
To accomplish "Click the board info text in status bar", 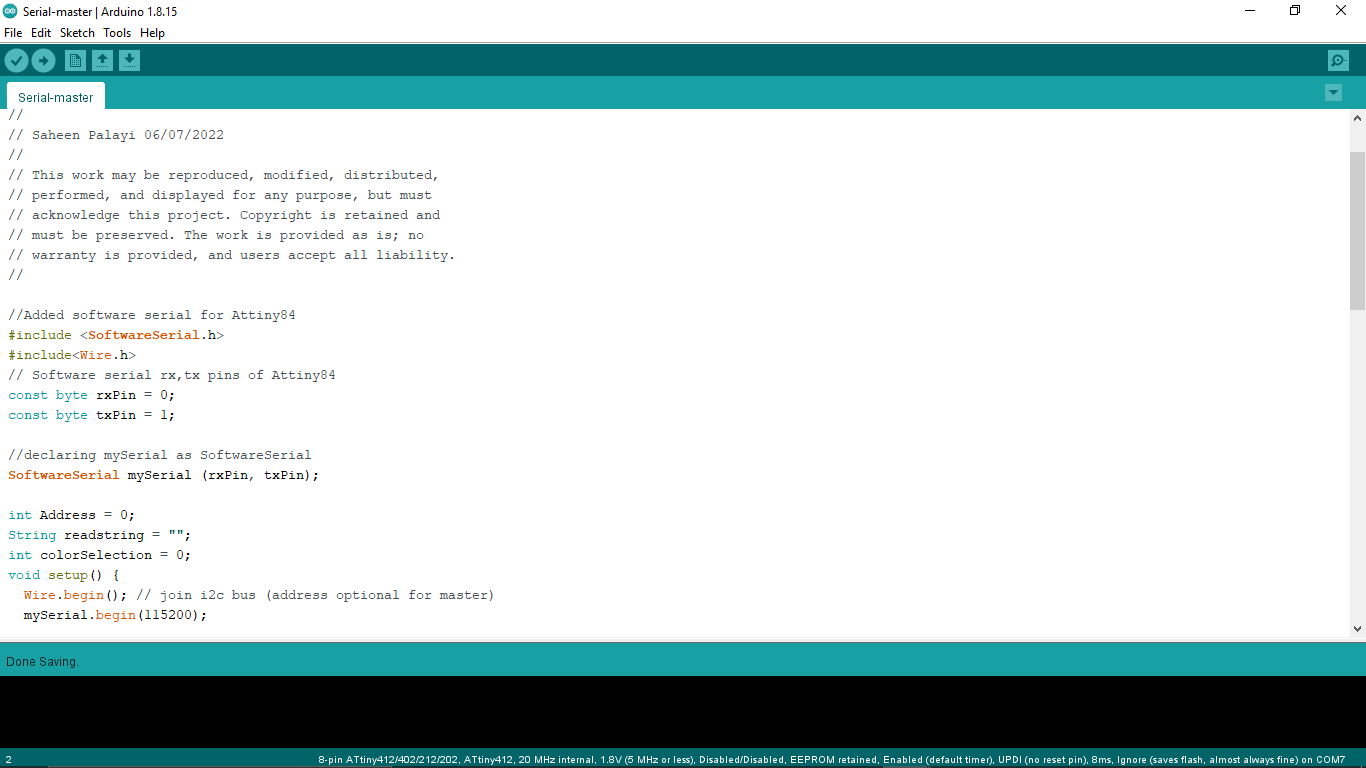I will [831, 760].
